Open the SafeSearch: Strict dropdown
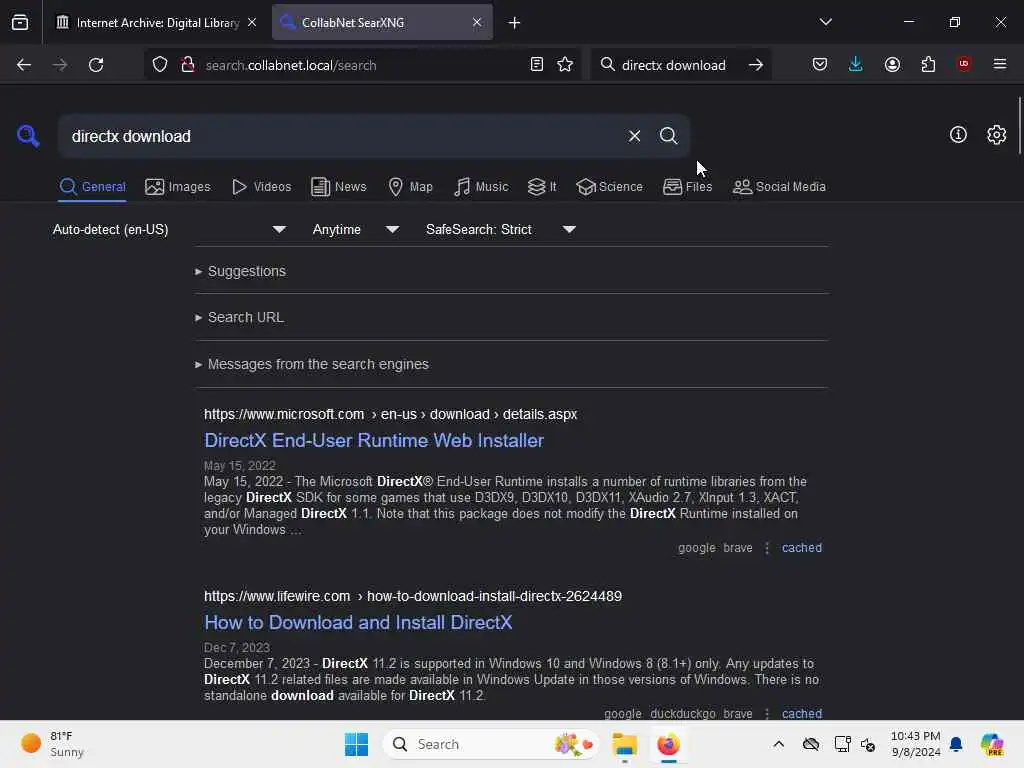1024x768 pixels. 500,229
